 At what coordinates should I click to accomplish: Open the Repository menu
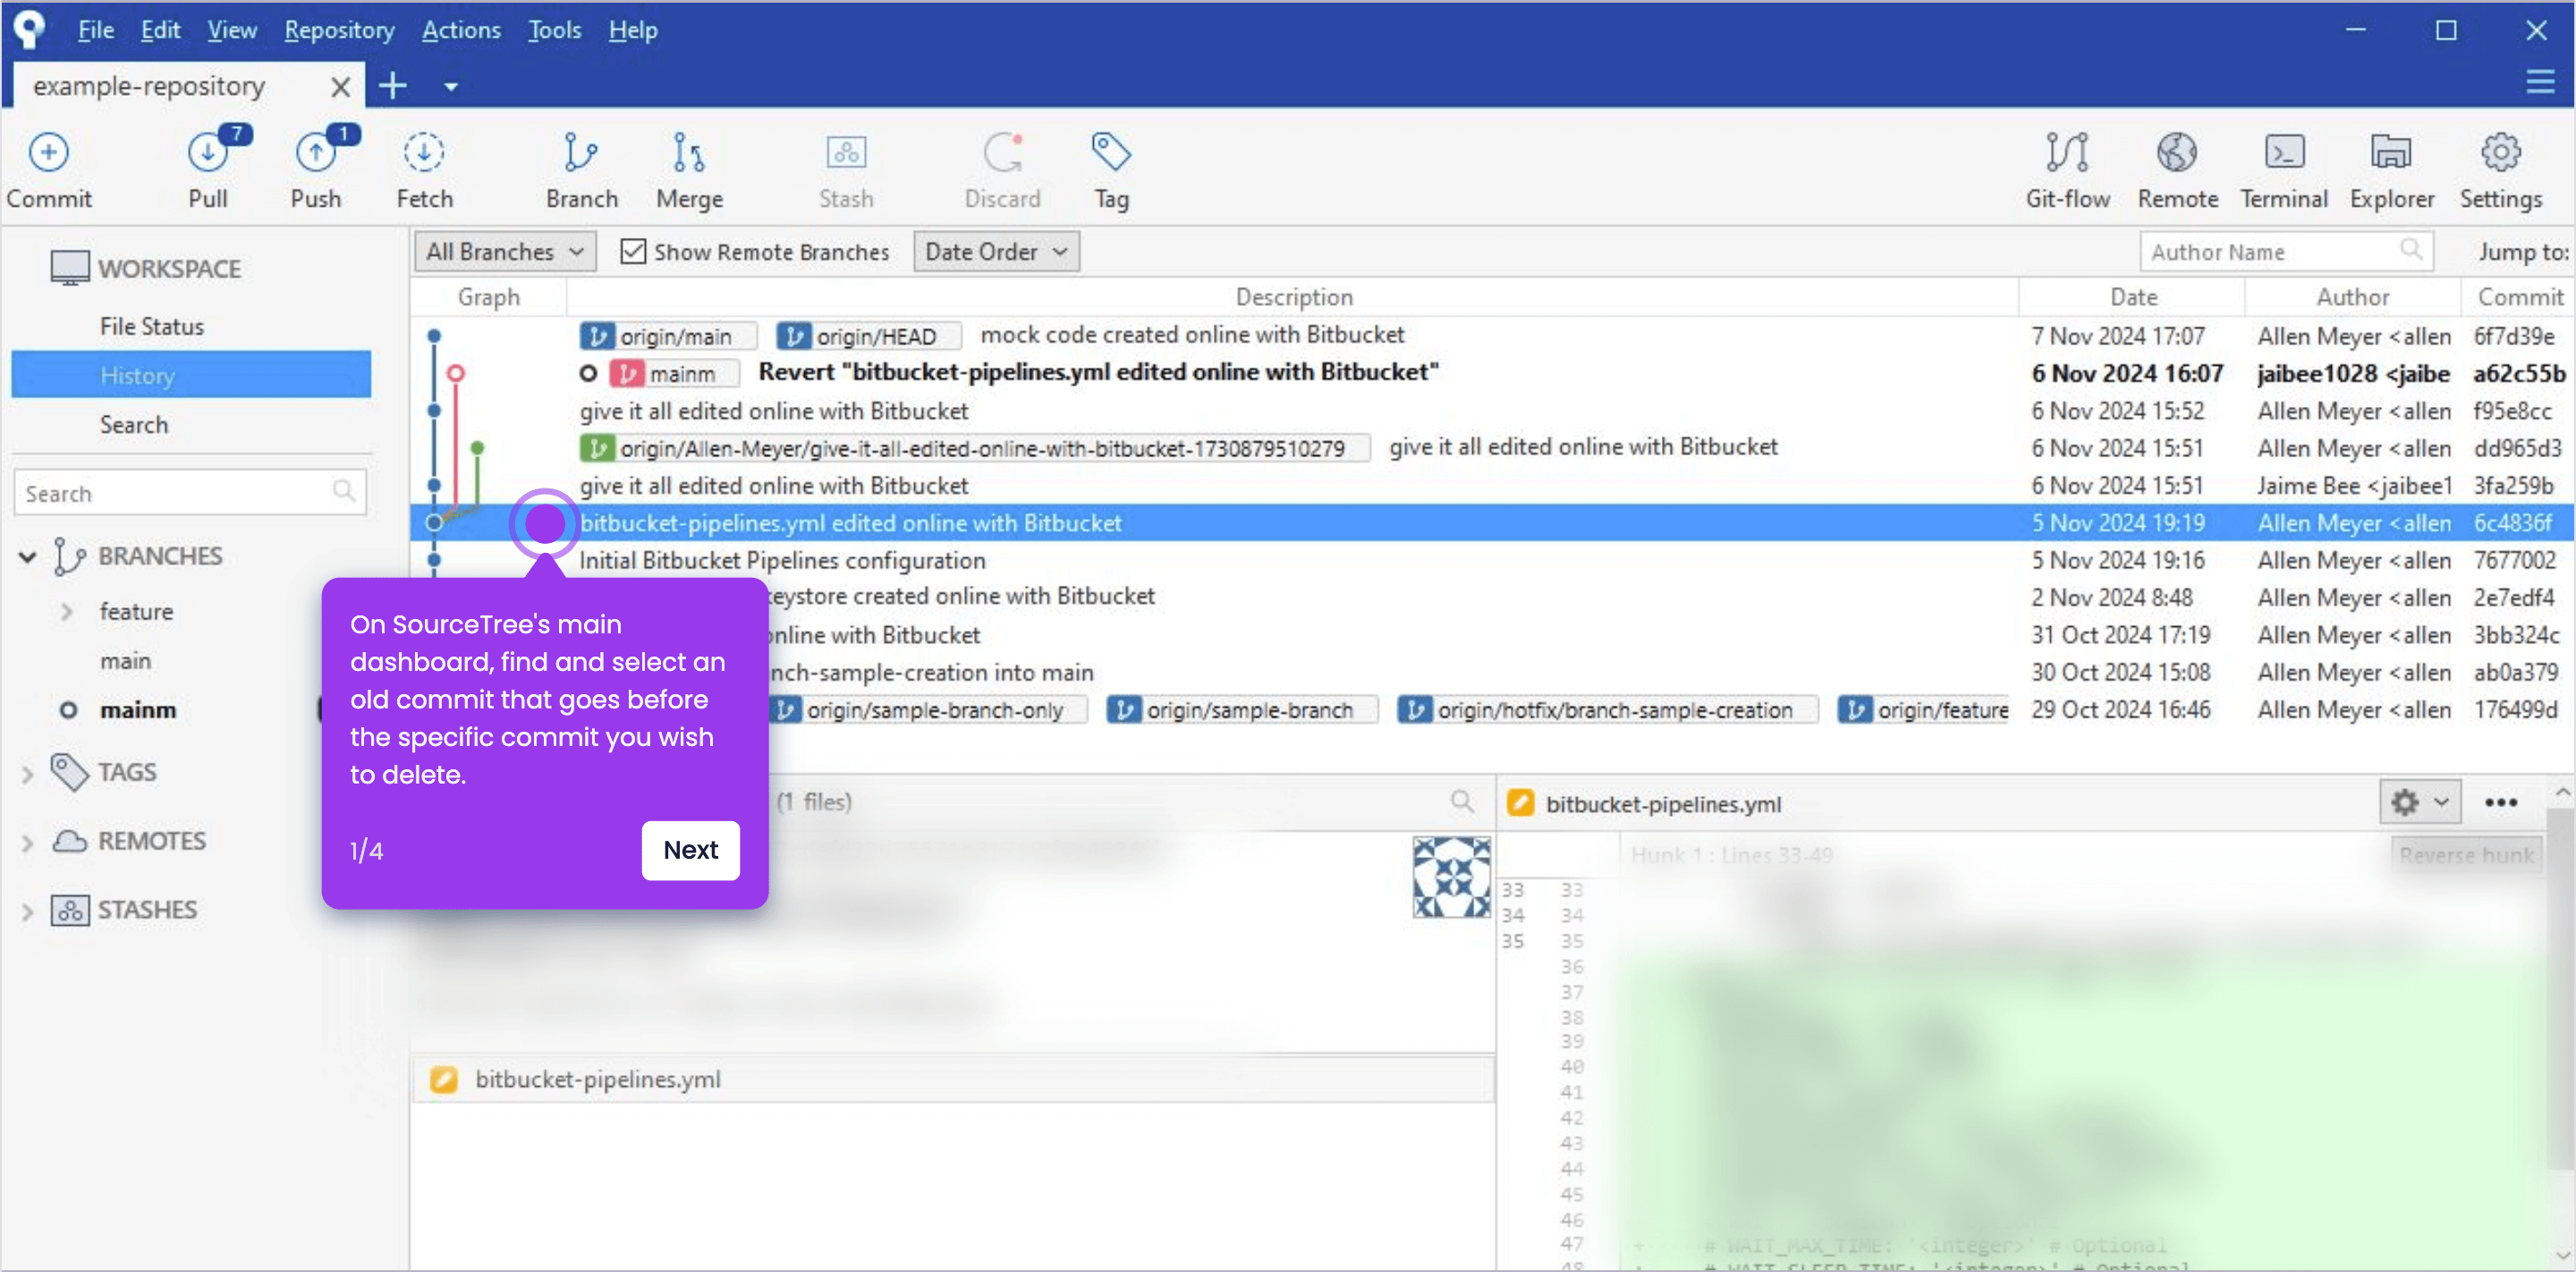click(339, 30)
